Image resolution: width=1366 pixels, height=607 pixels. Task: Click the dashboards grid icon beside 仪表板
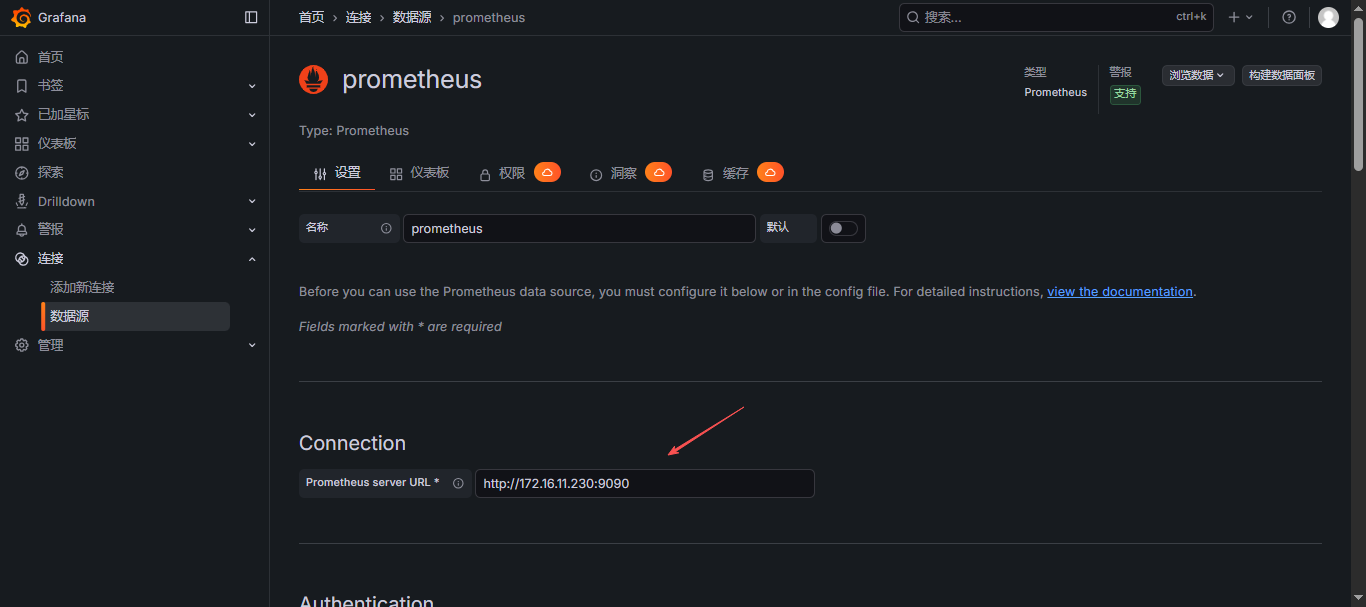(x=21, y=144)
